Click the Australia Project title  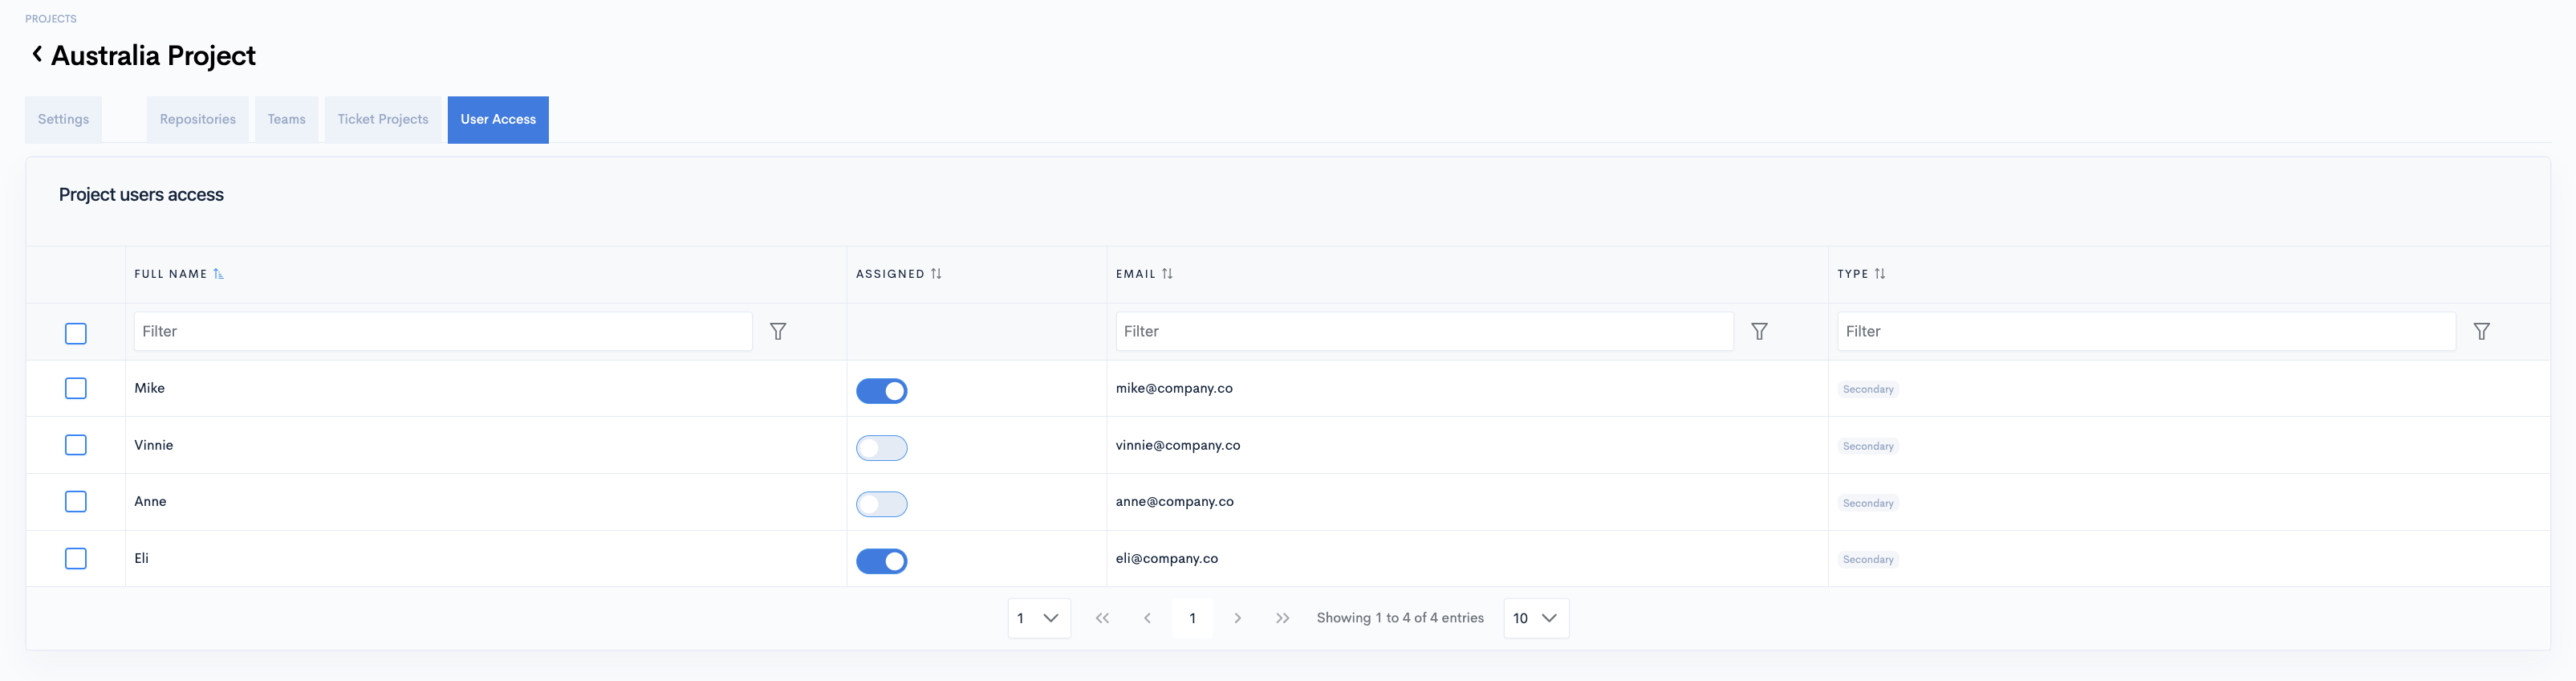click(x=153, y=56)
